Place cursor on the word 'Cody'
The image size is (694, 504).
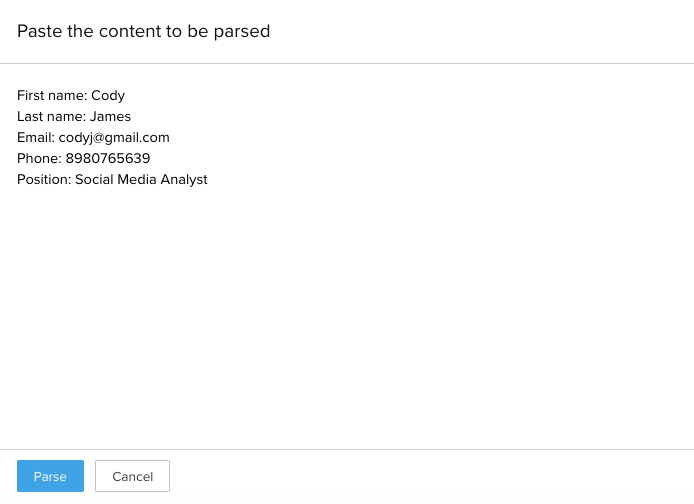(108, 96)
